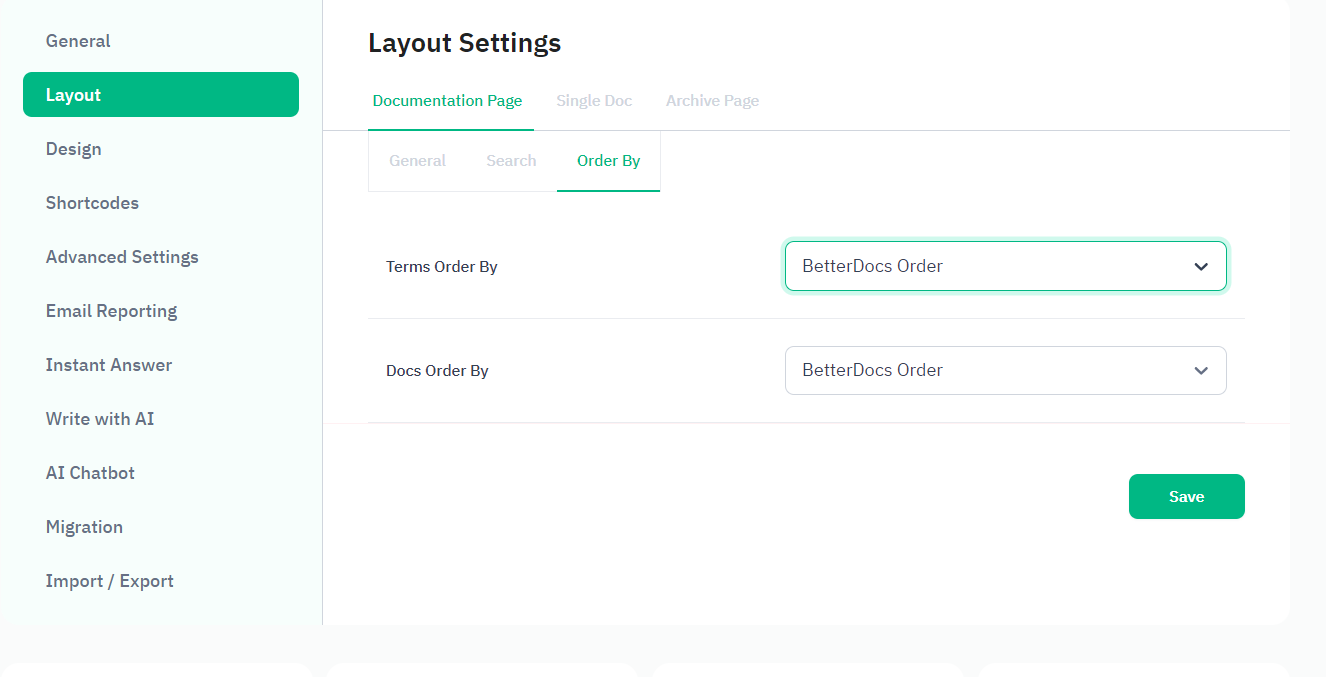
Task: Click the Save button
Action: (x=1186, y=497)
